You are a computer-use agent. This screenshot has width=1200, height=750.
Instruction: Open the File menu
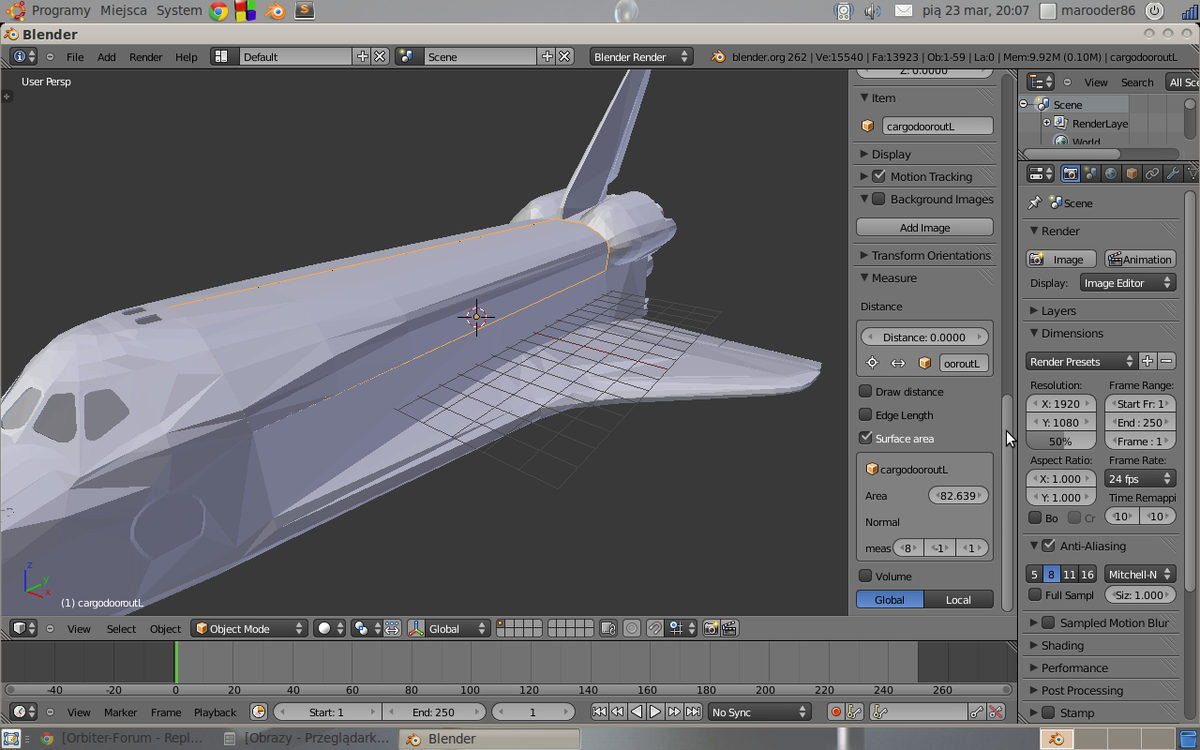pos(75,57)
